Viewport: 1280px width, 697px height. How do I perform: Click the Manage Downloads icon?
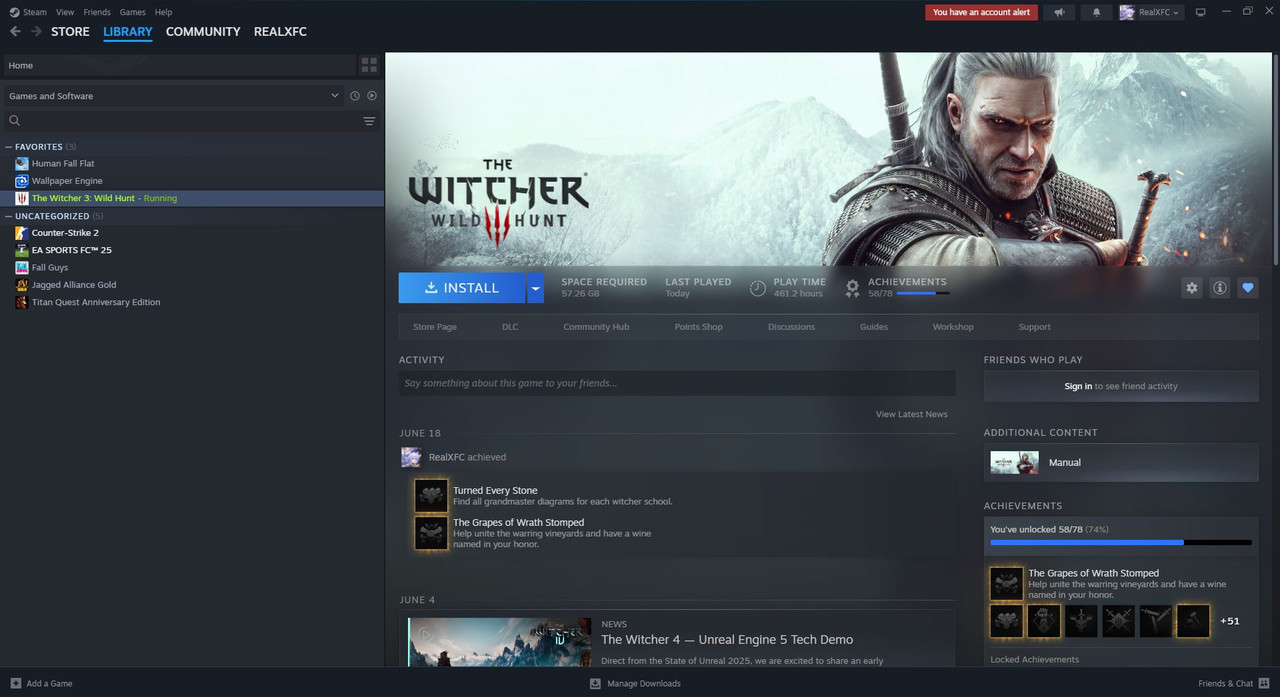[x=595, y=683]
